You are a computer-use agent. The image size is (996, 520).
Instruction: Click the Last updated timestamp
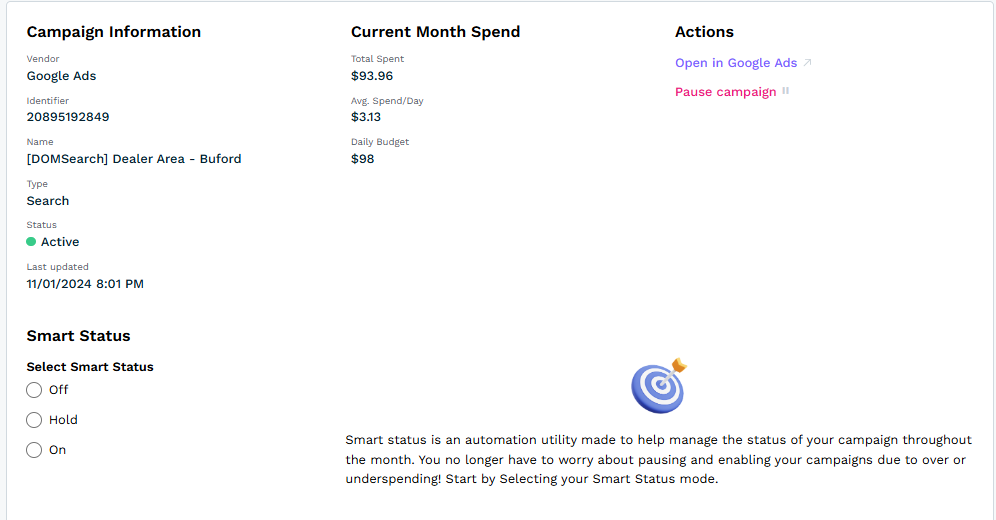pos(85,284)
